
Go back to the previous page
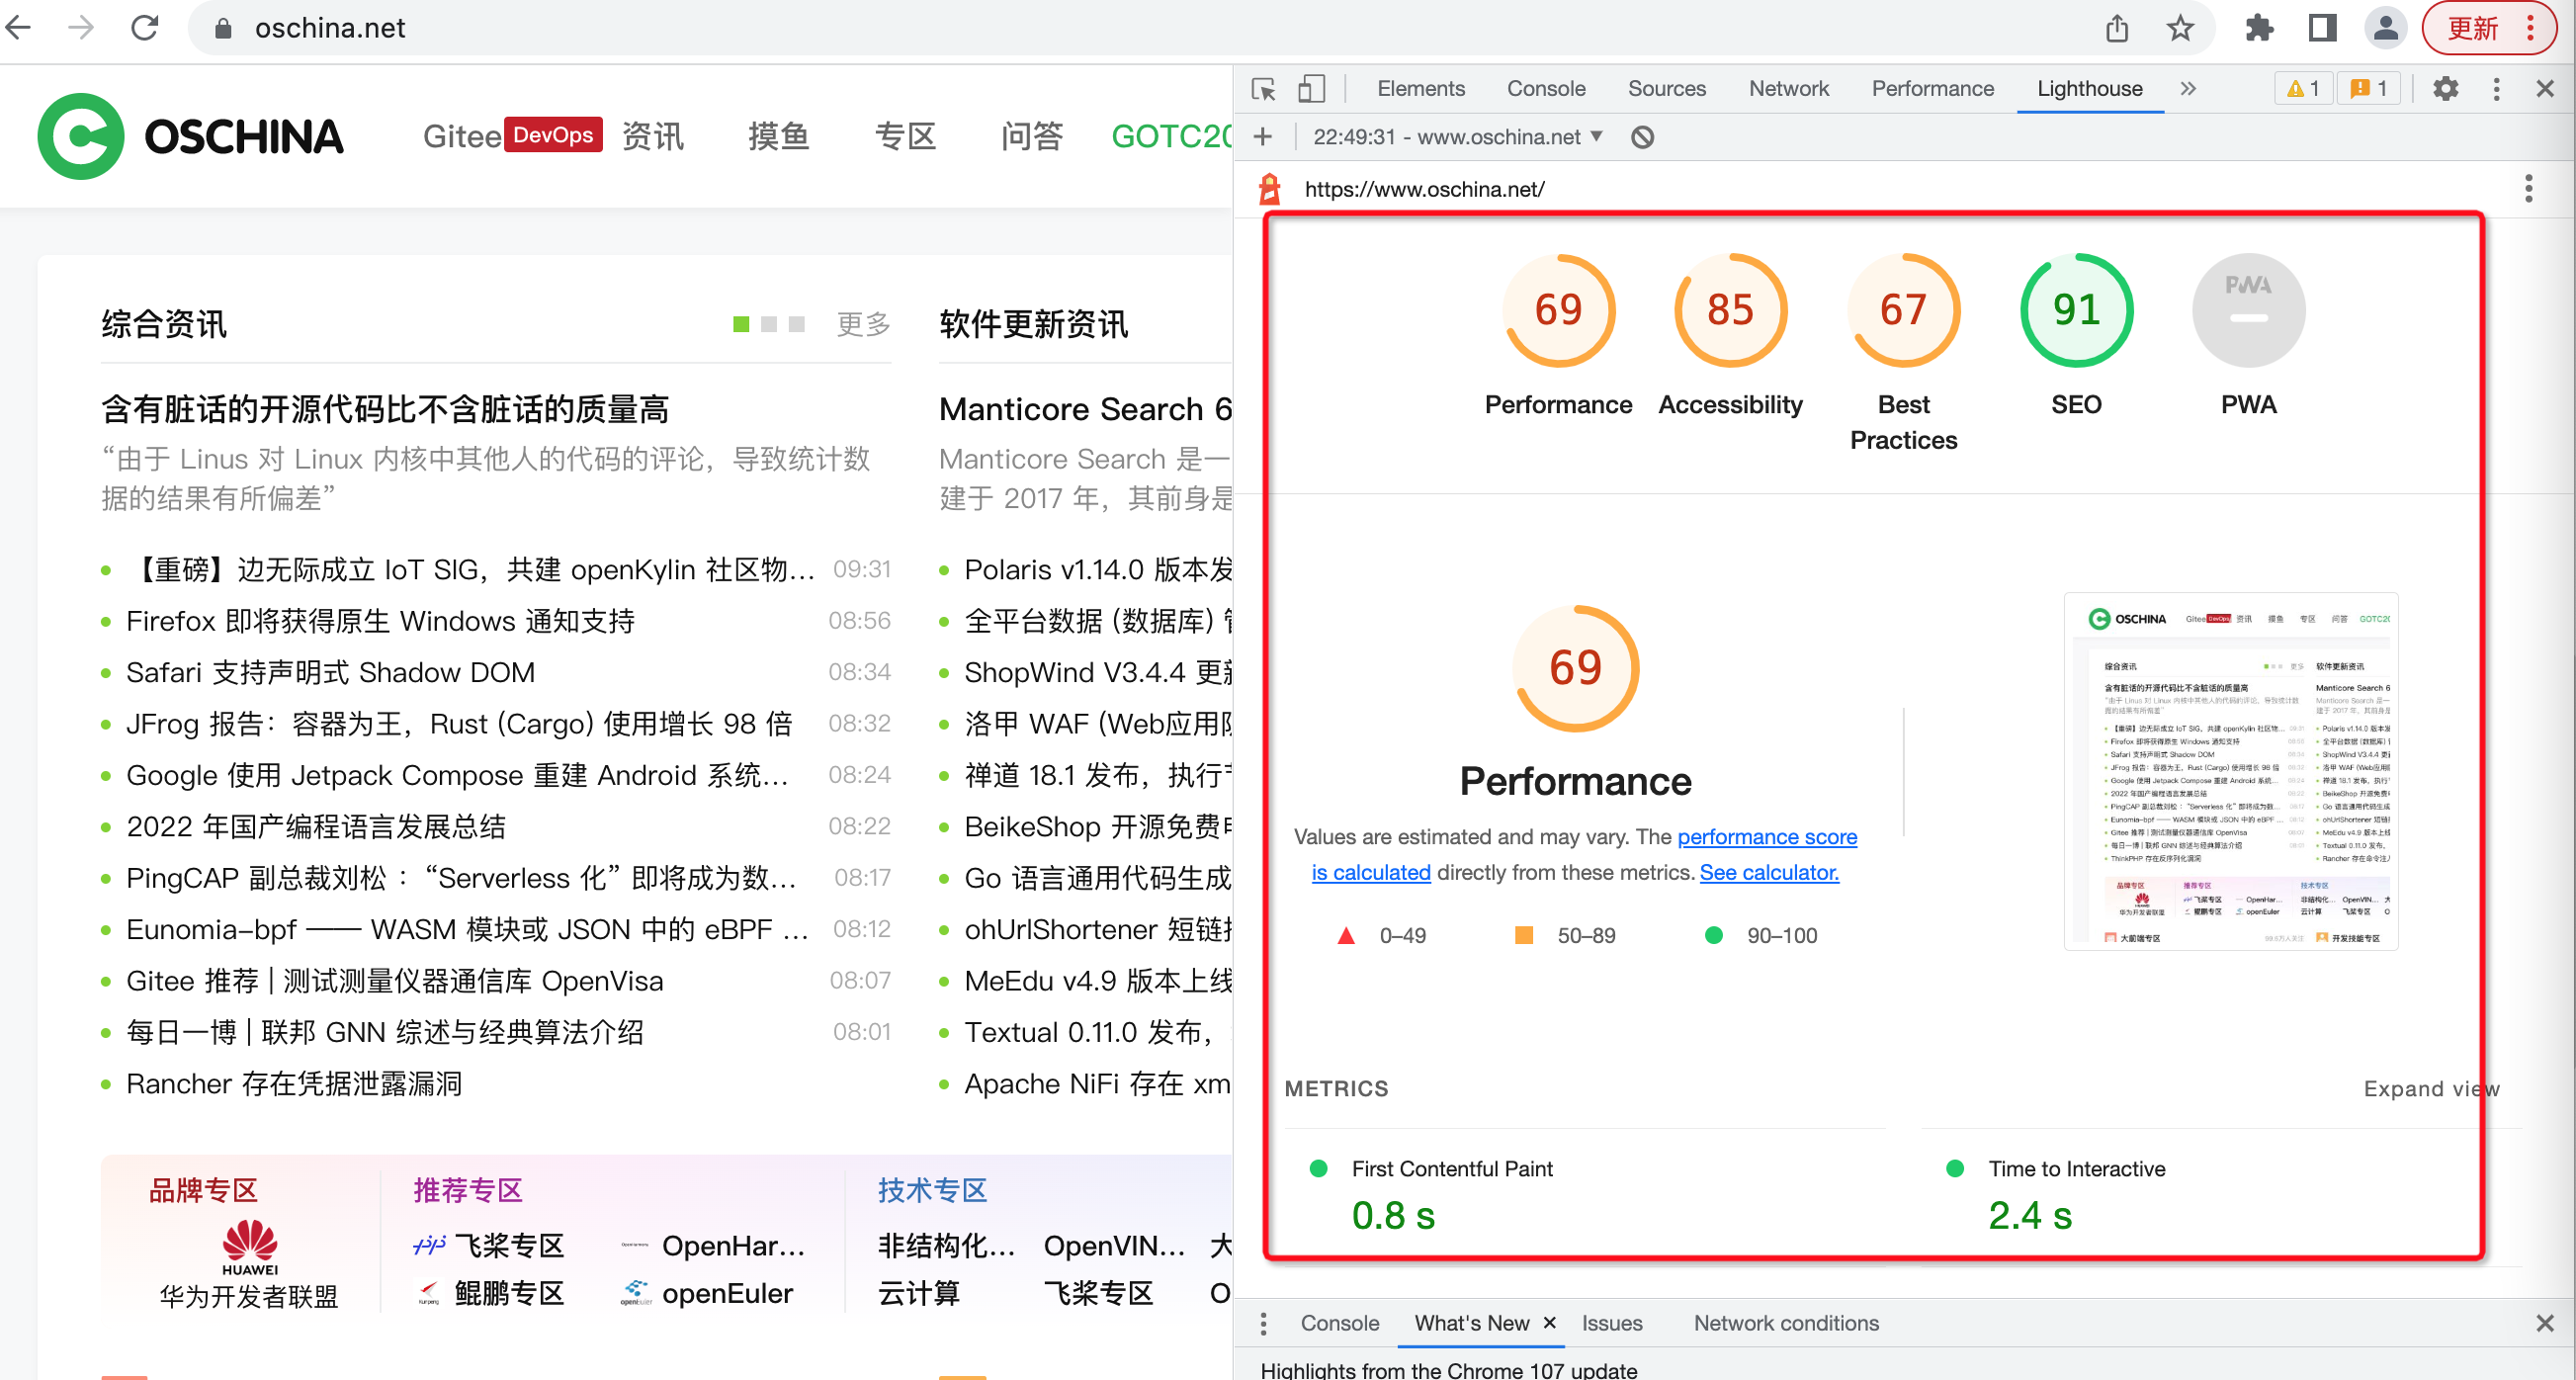tap(19, 27)
